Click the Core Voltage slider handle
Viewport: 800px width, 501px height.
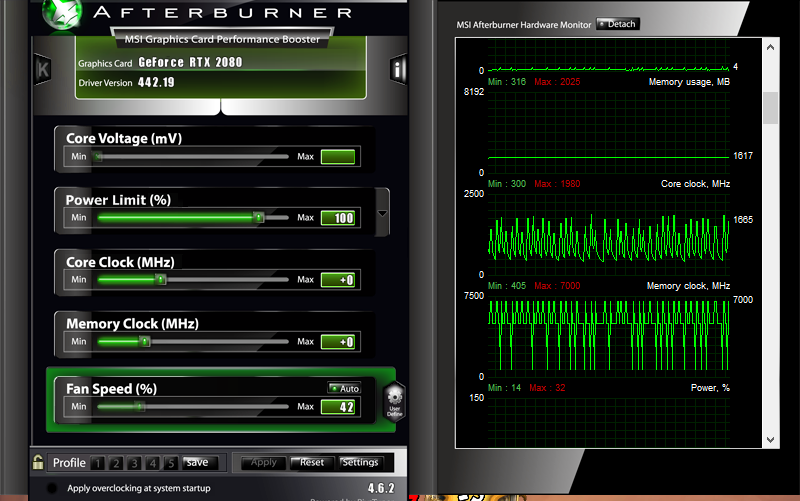tap(98, 157)
